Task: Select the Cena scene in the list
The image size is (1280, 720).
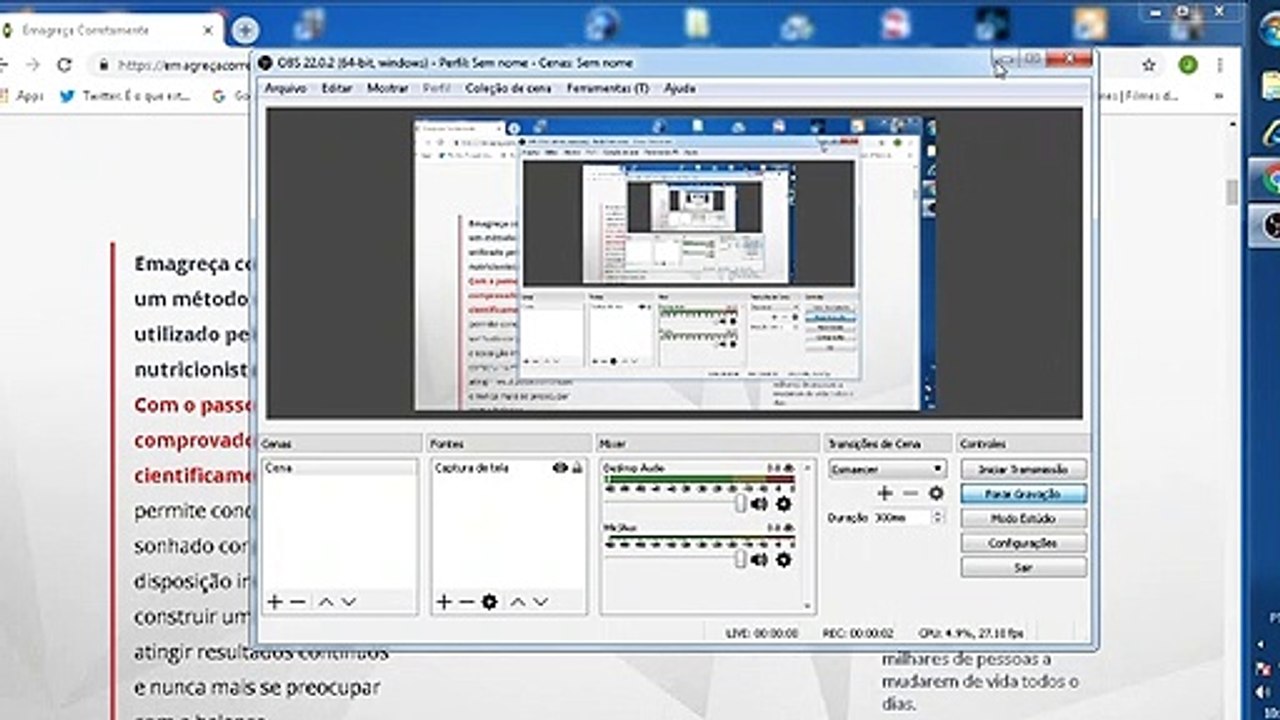Action: [339, 467]
